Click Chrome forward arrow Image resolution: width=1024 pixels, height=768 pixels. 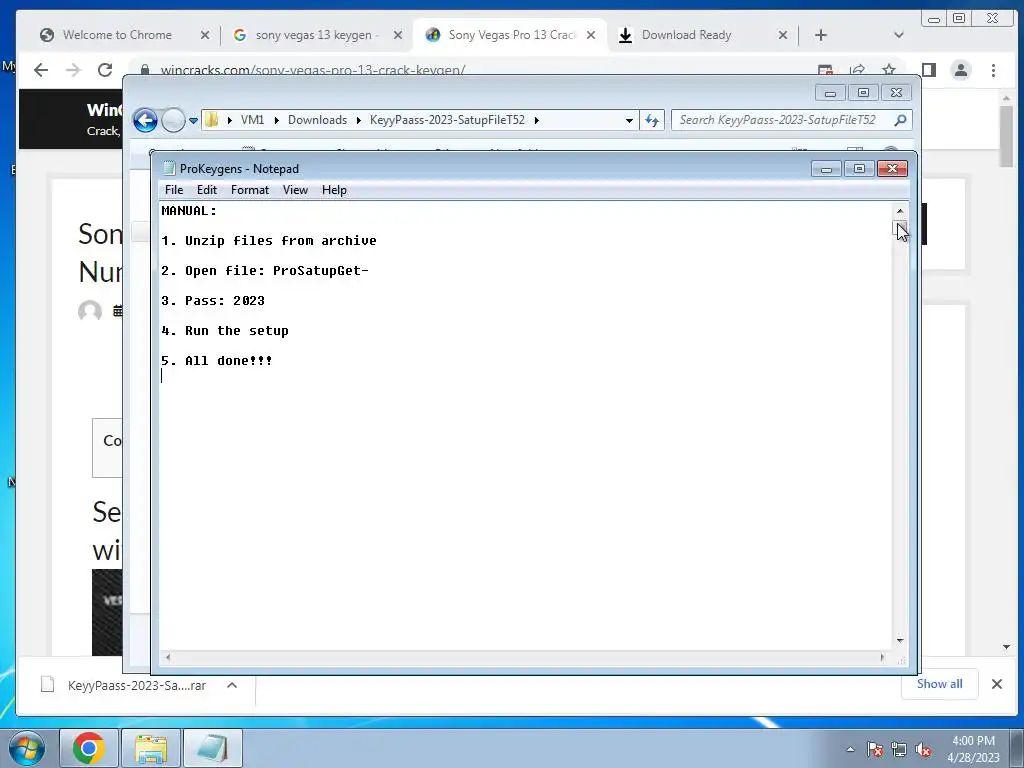73,70
